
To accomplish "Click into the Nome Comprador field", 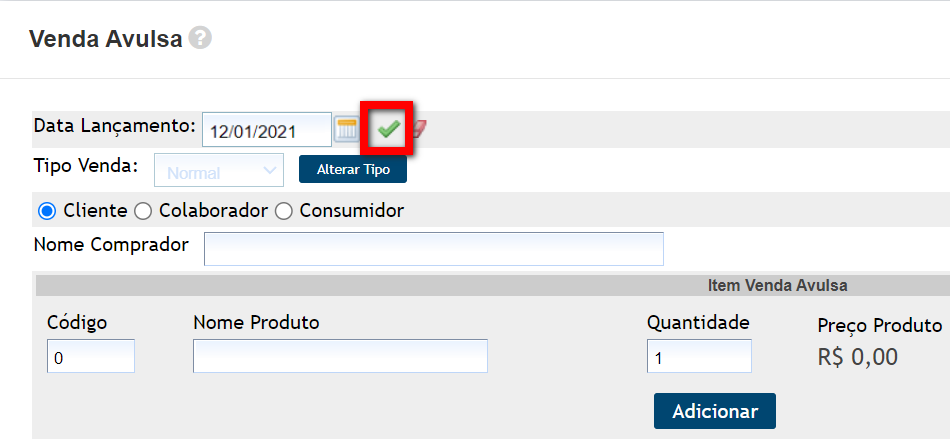I will click(x=433, y=249).
